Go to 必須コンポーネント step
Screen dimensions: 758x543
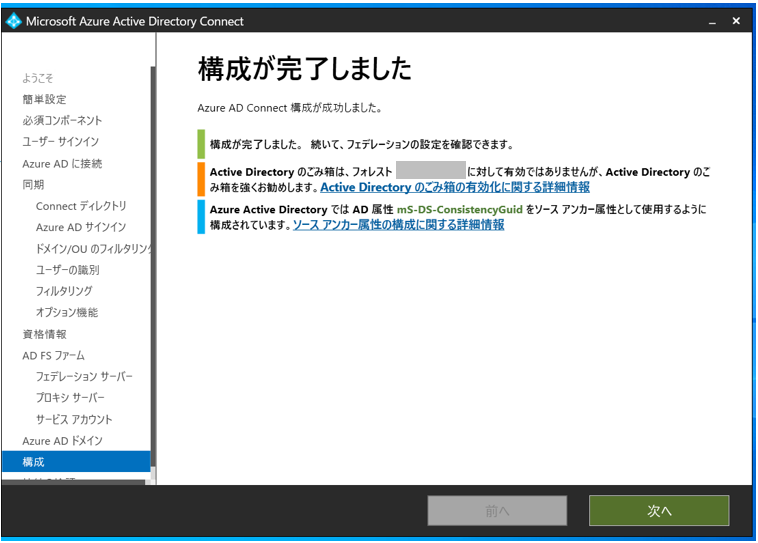click(62, 120)
